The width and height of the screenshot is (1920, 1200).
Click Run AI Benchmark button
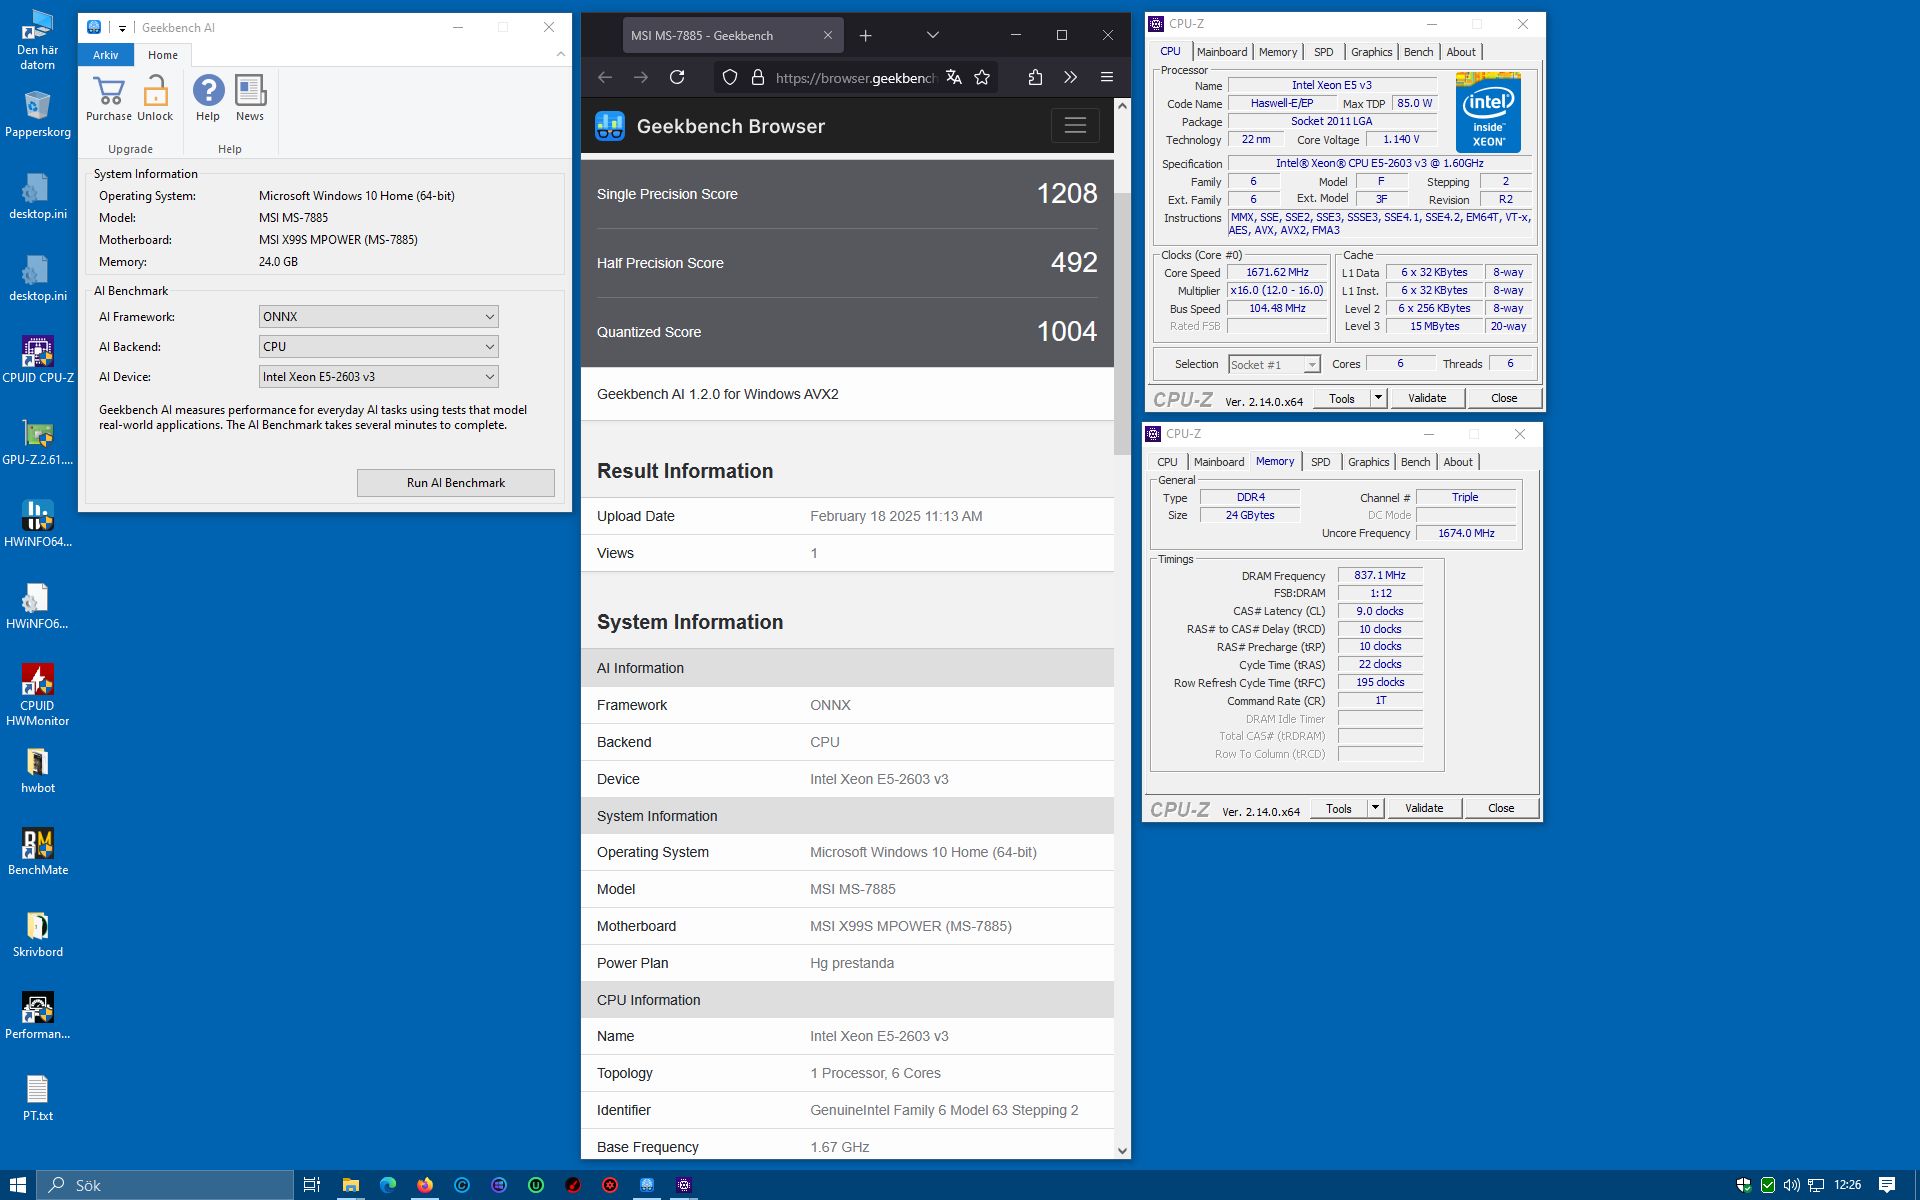tap(455, 483)
